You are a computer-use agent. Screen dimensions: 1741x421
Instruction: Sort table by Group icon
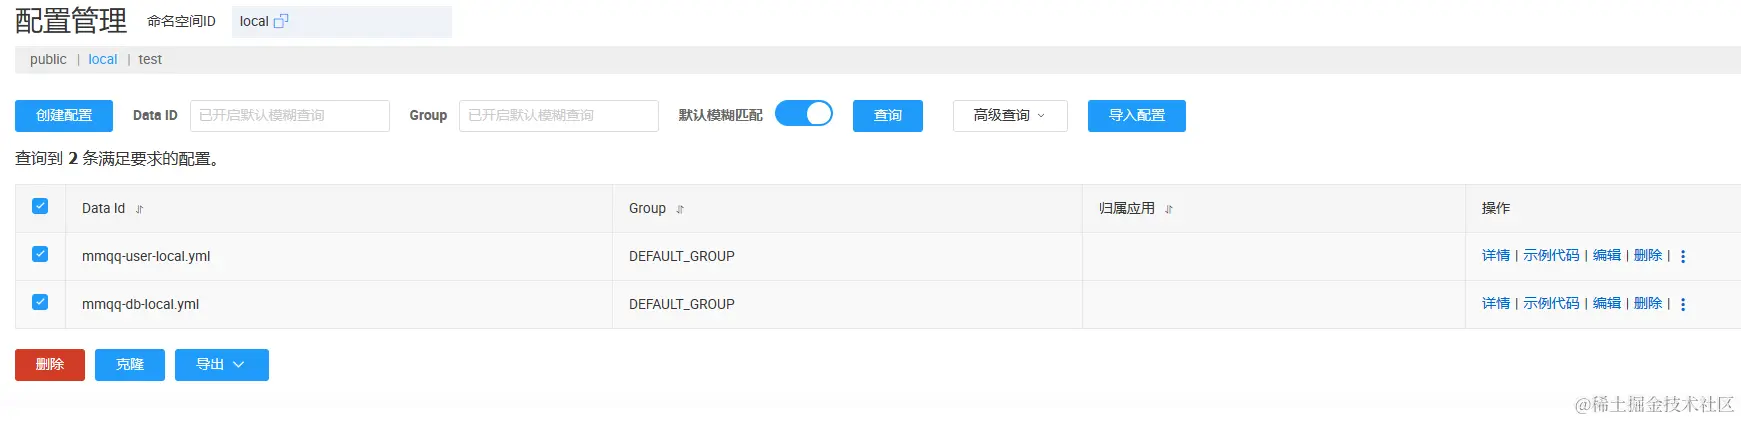coord(680,209)
